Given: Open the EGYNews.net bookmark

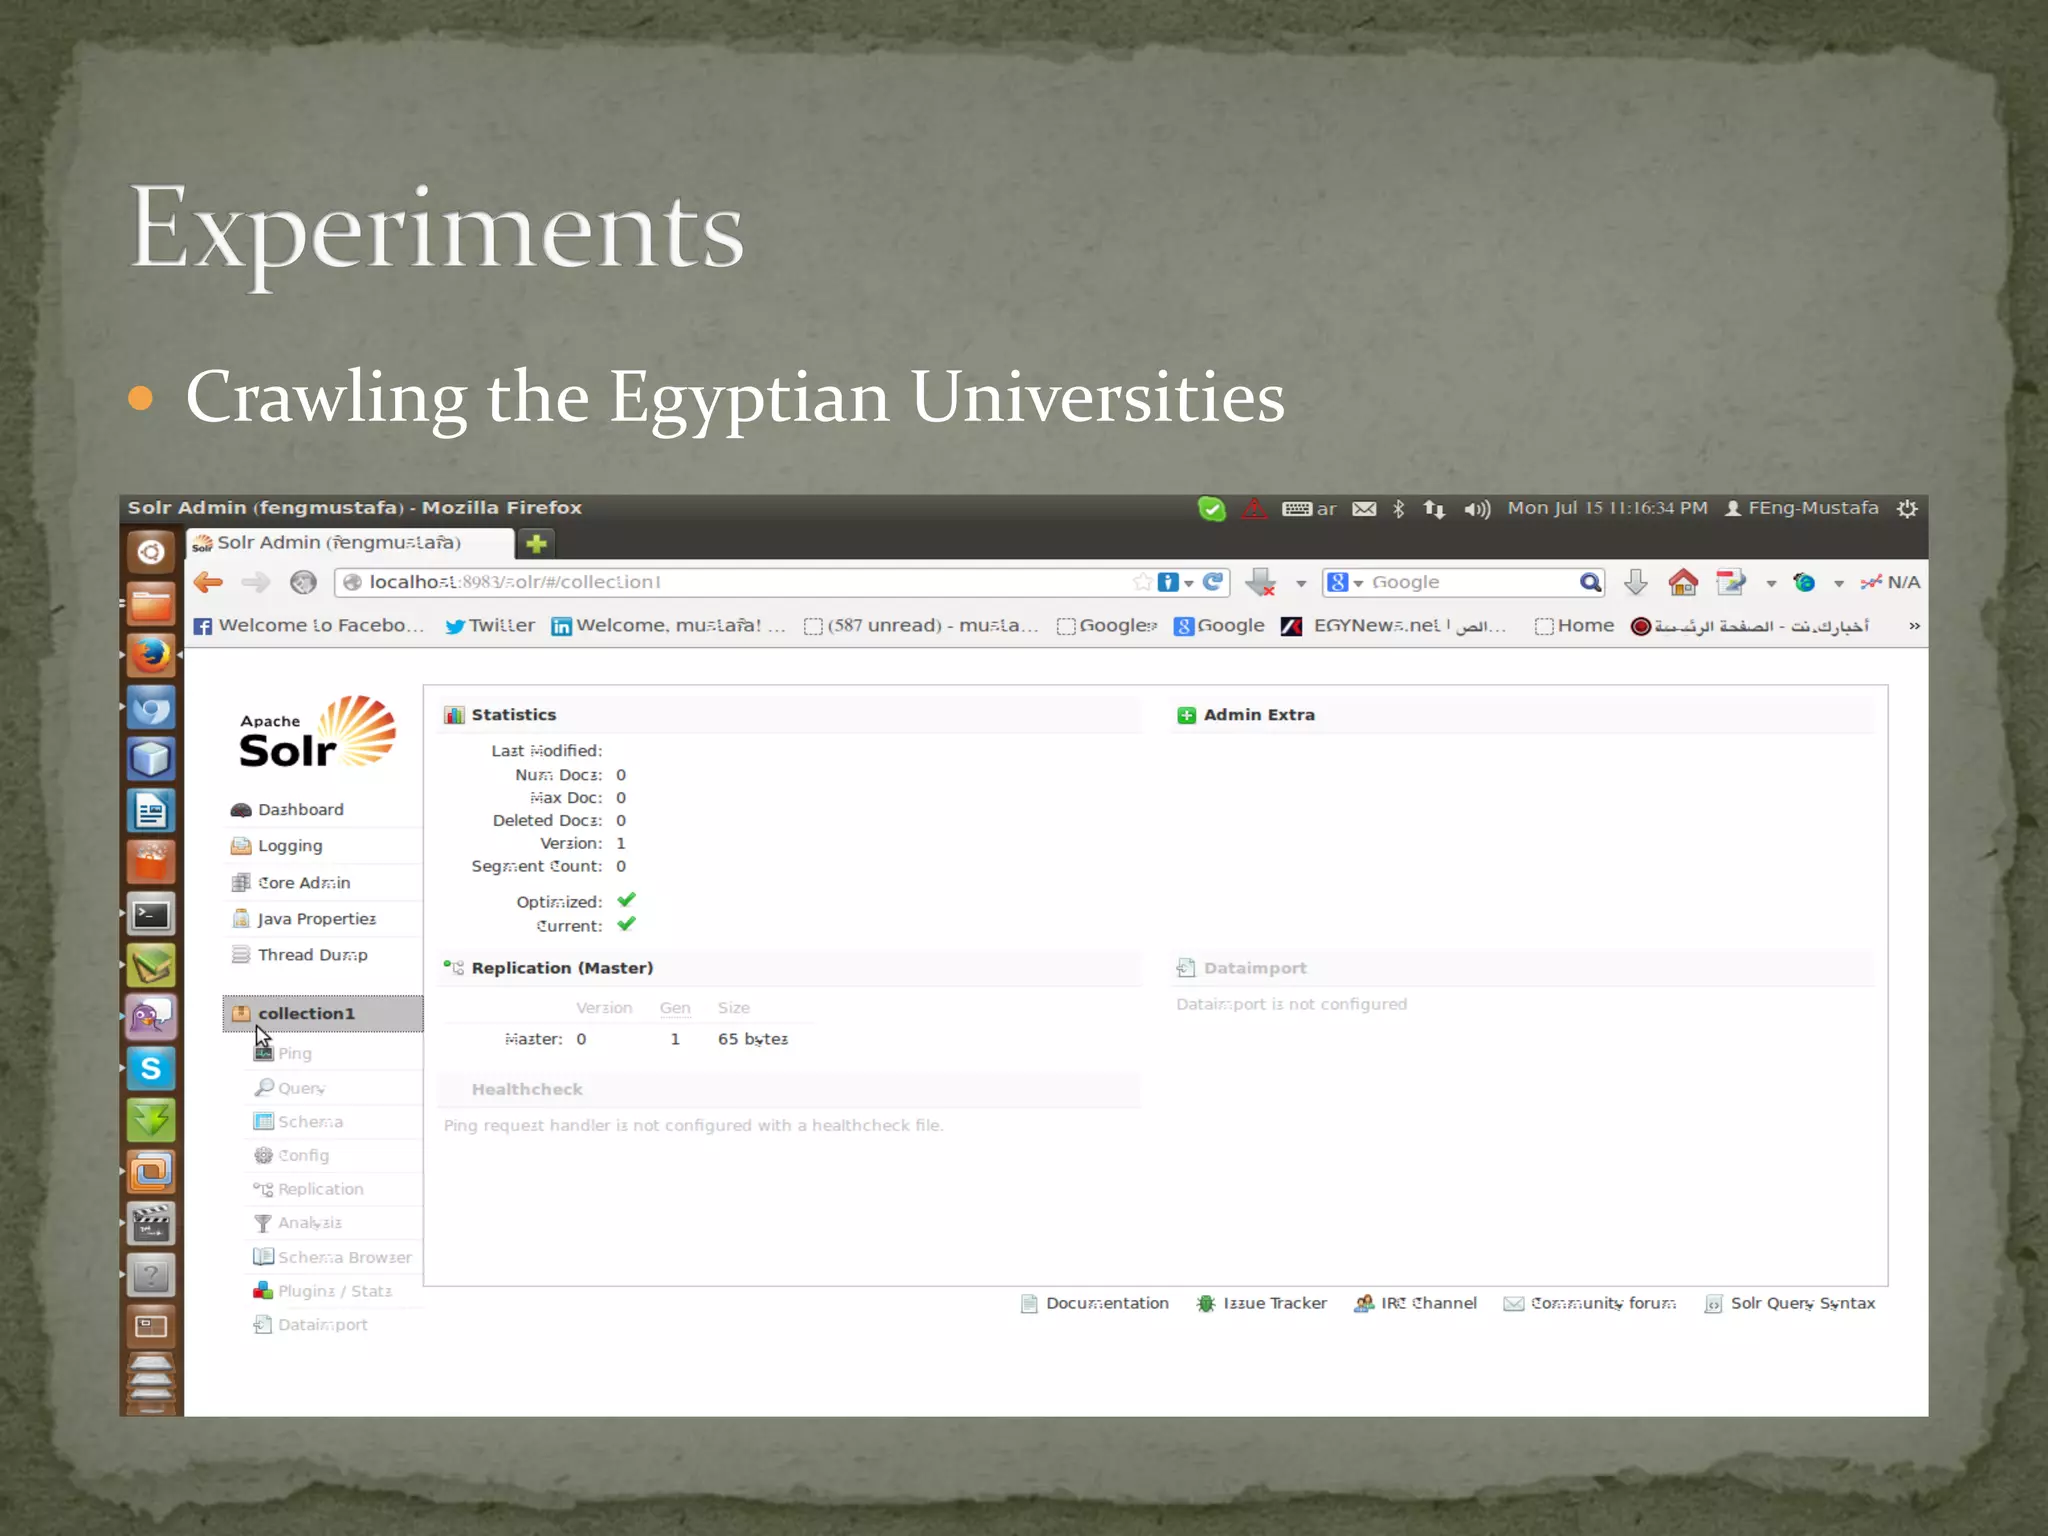Looking at the screenshot, I should tap(1394, 626).
